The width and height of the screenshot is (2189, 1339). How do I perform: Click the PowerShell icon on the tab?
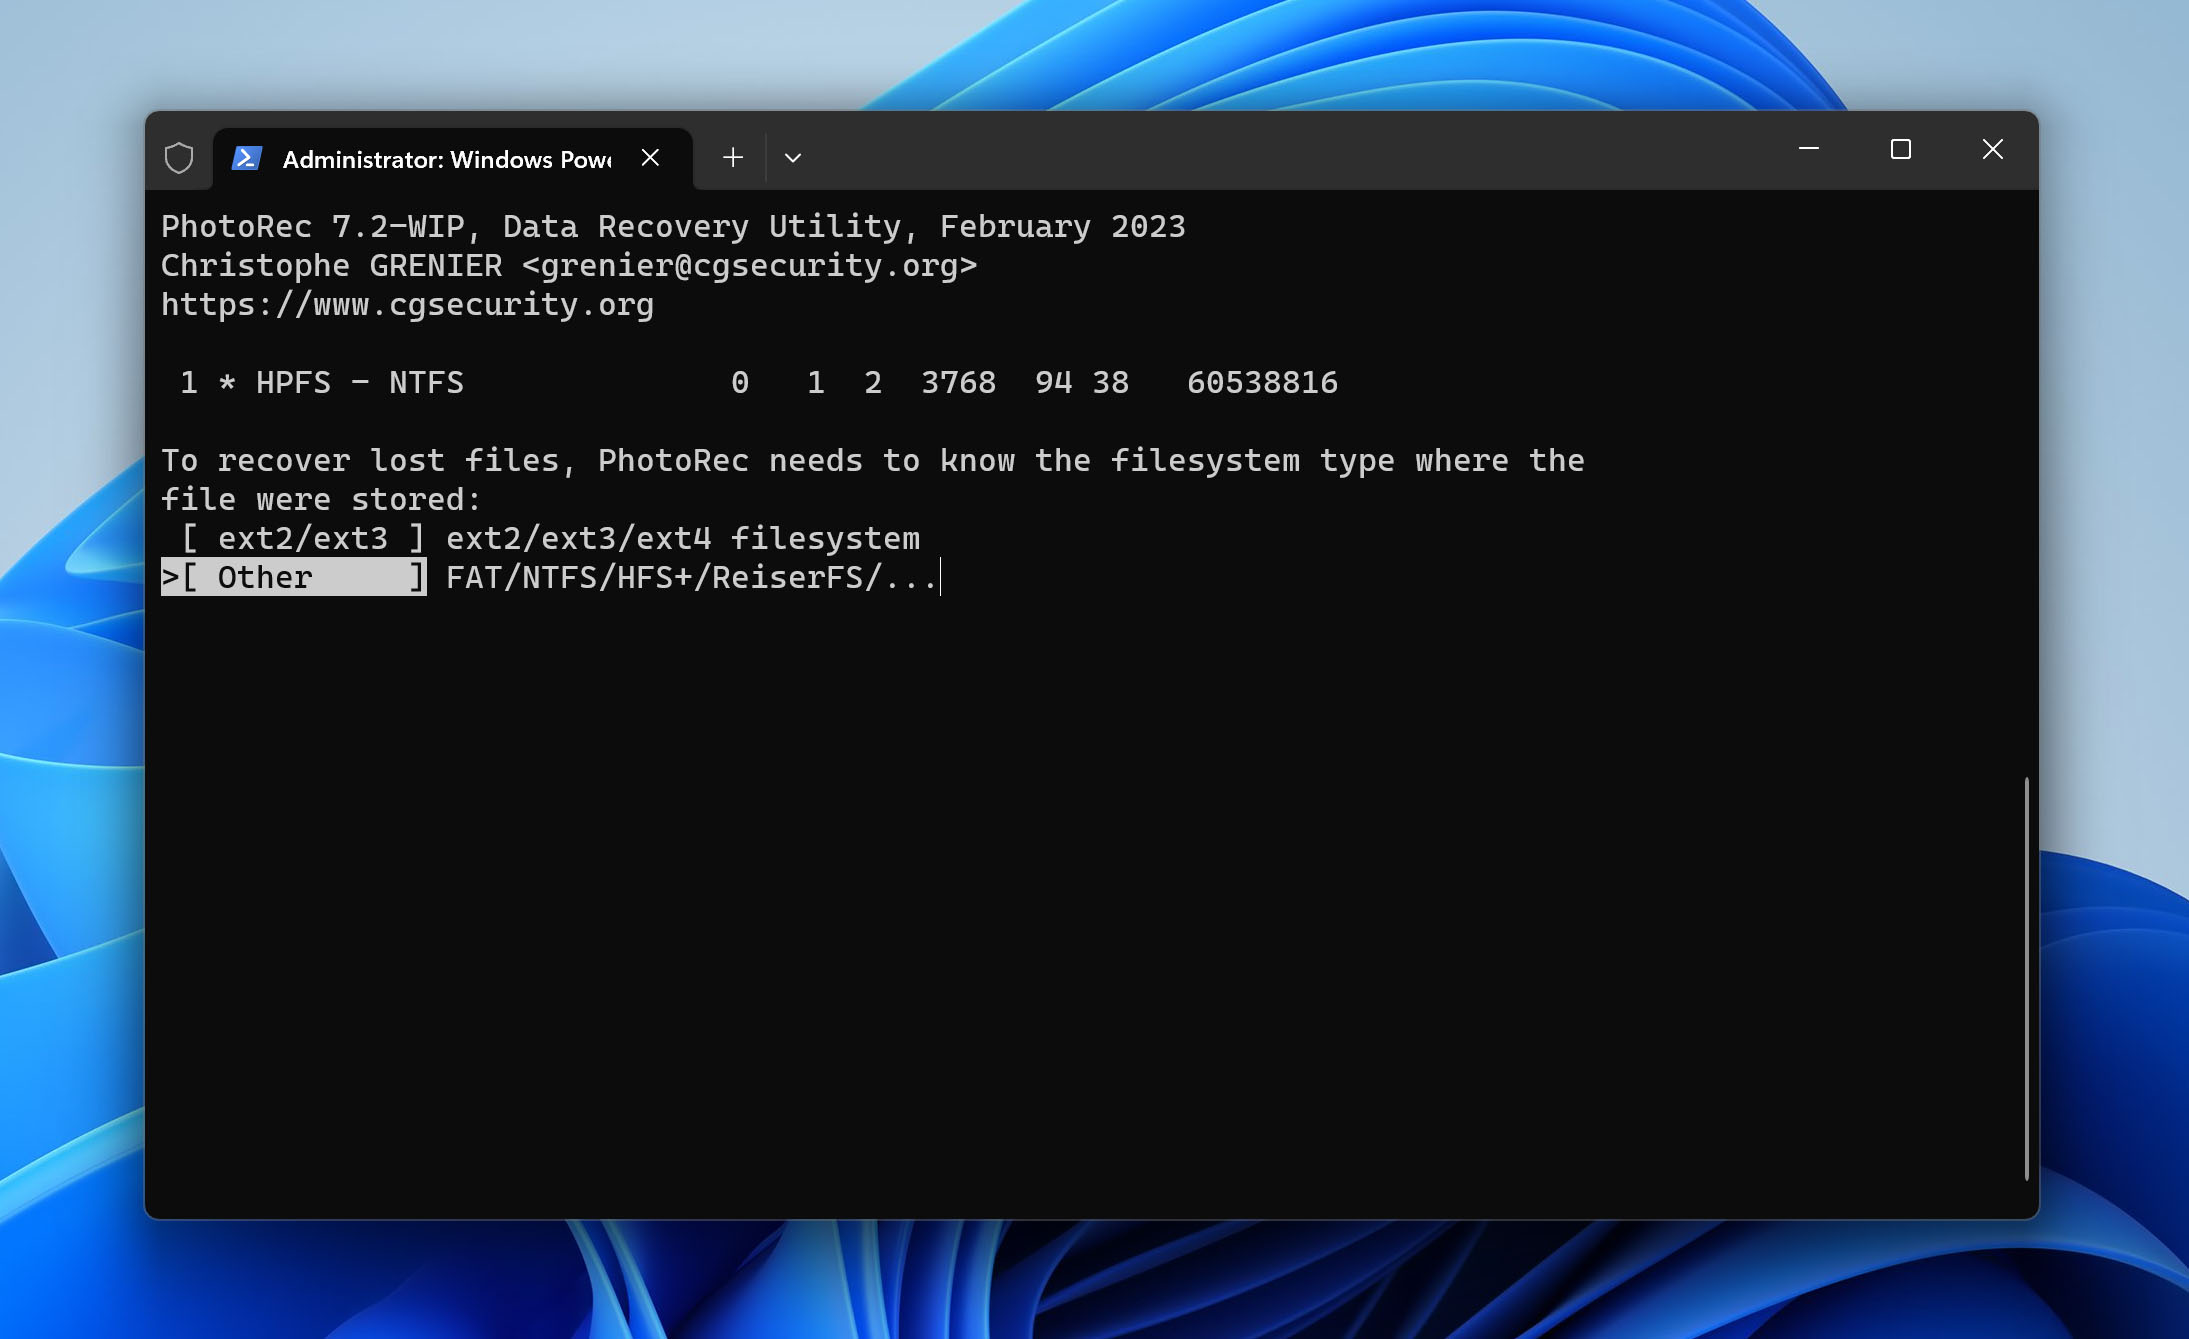click(246, 158)
